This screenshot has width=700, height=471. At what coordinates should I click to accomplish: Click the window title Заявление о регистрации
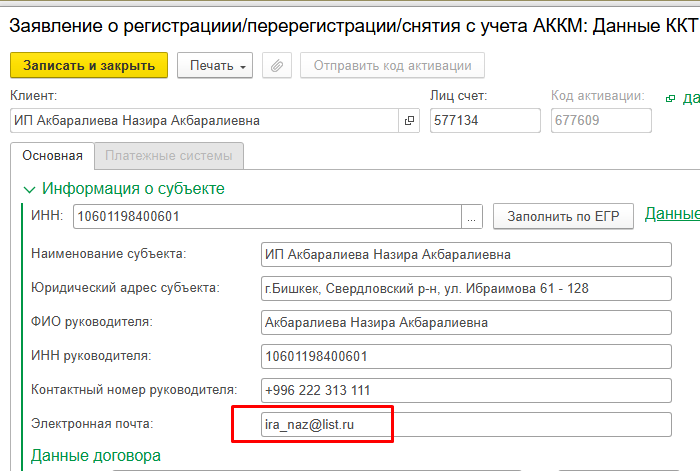point(354,25)
